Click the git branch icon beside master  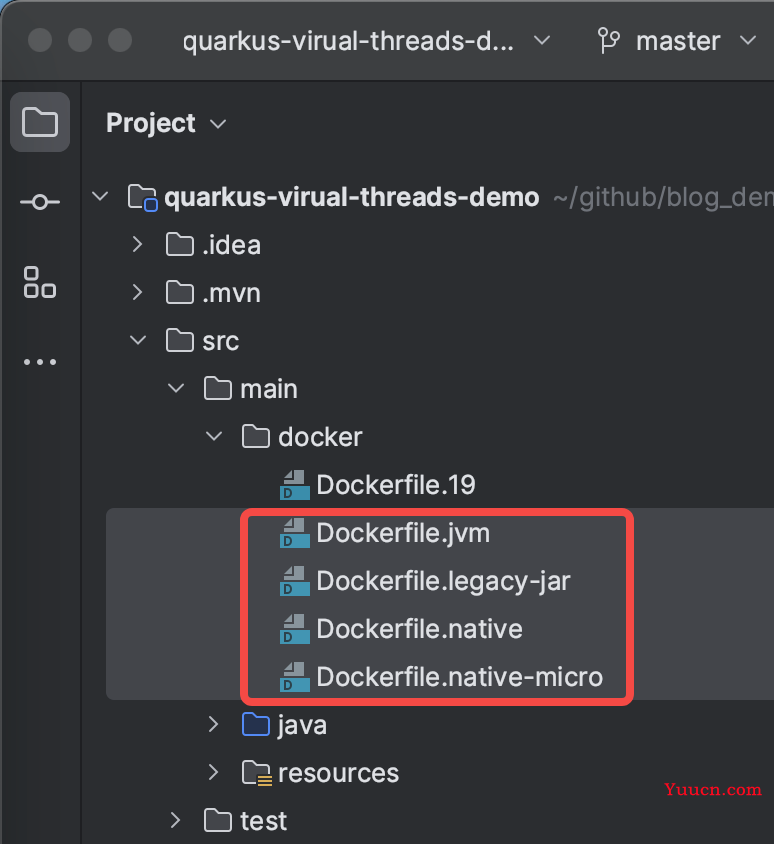[x=607, y=41]
